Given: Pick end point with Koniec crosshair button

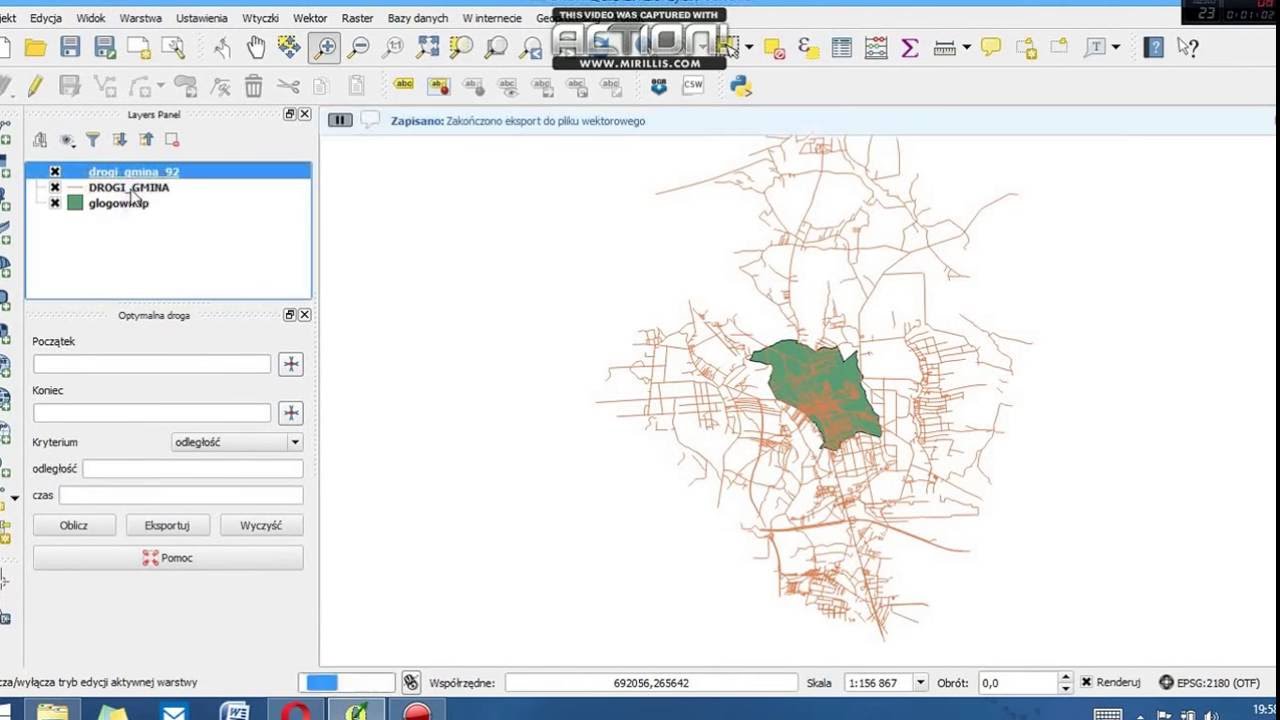Looking at the screenshot, I should coord(291,413).
